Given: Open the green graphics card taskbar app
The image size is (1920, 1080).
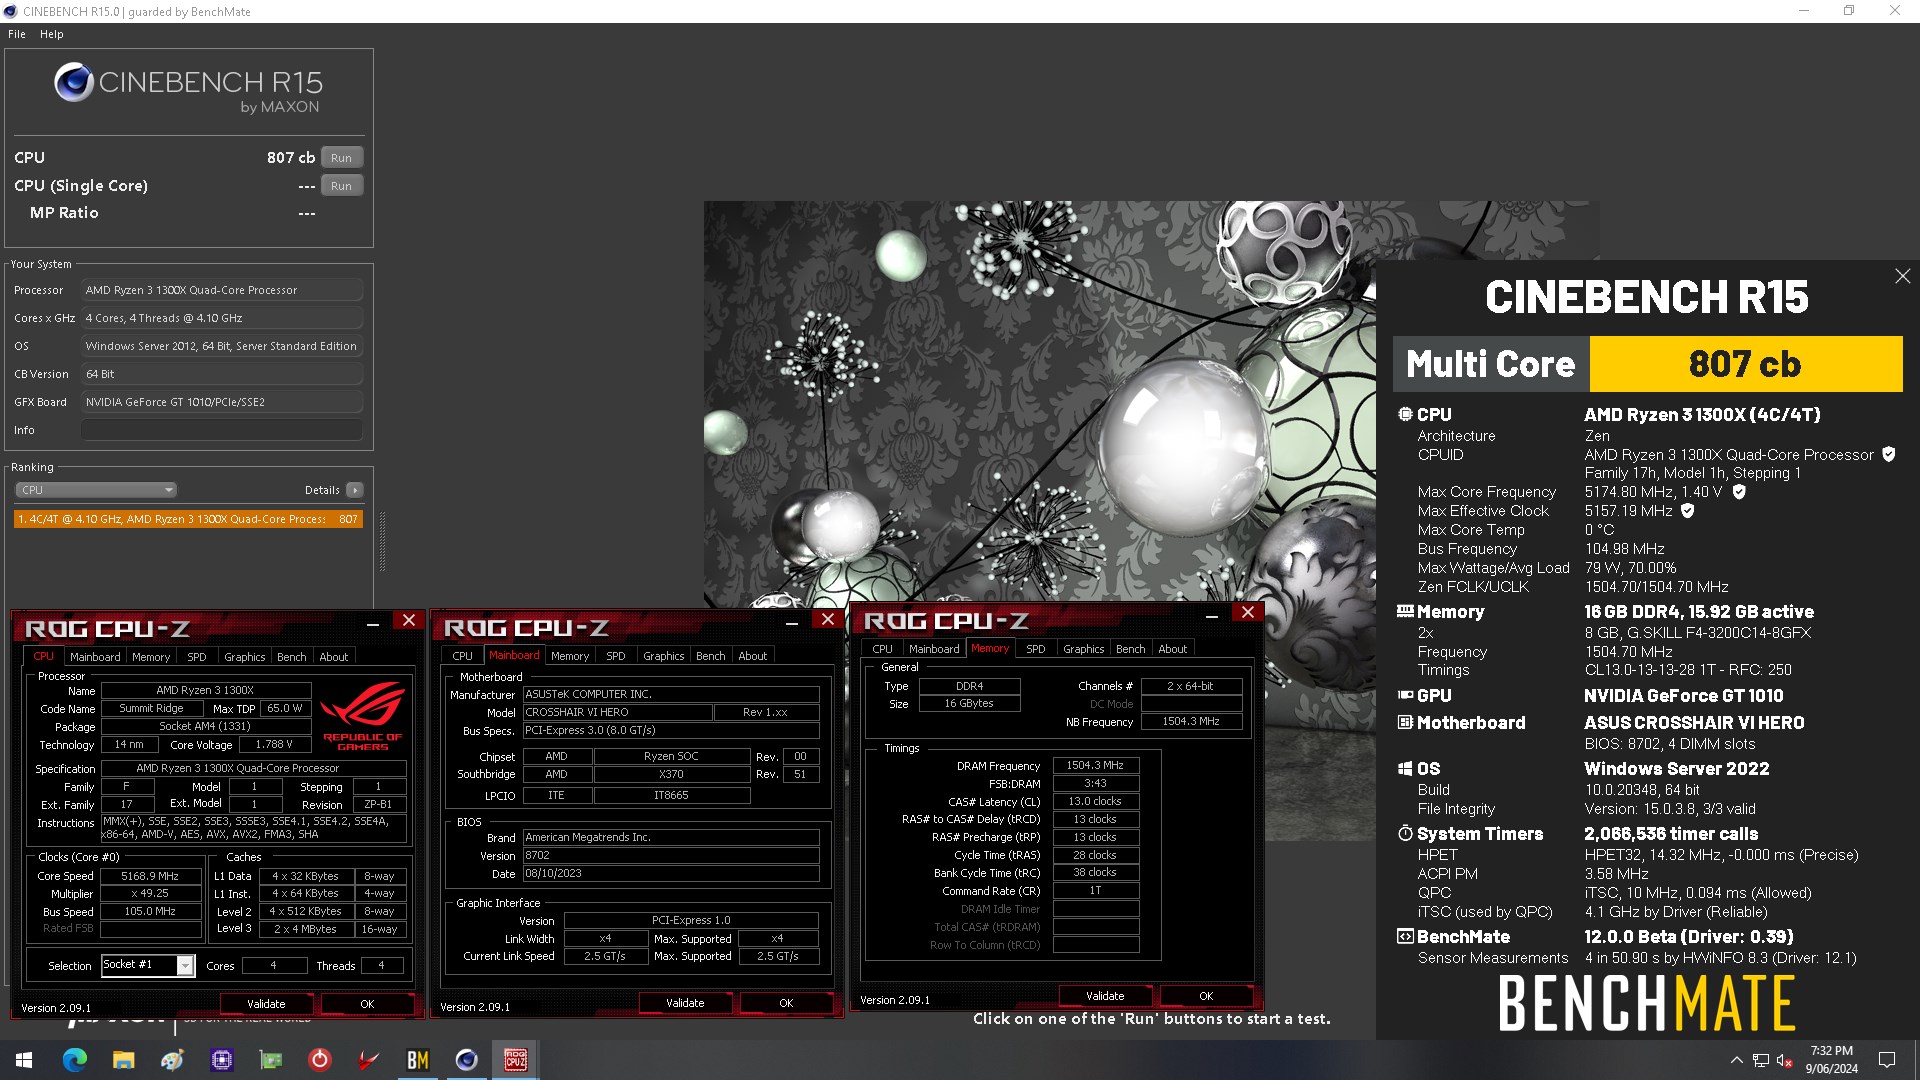Looking at the screenshot, I should [x=270, y=1060].
